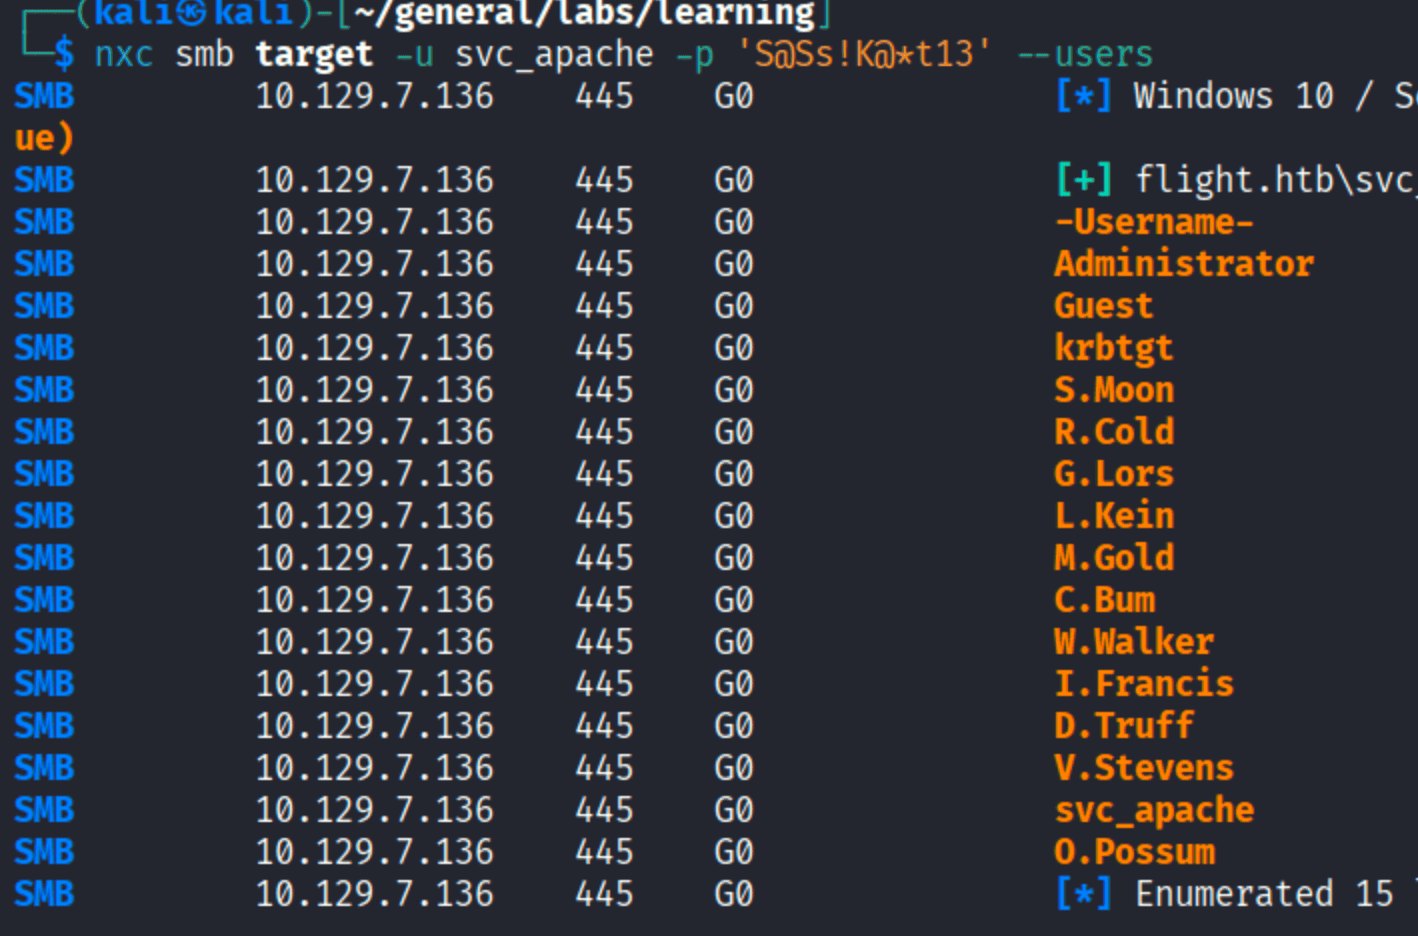
Task: Click the [*] marker on Windows 10 line
Action: (1084, 96)
